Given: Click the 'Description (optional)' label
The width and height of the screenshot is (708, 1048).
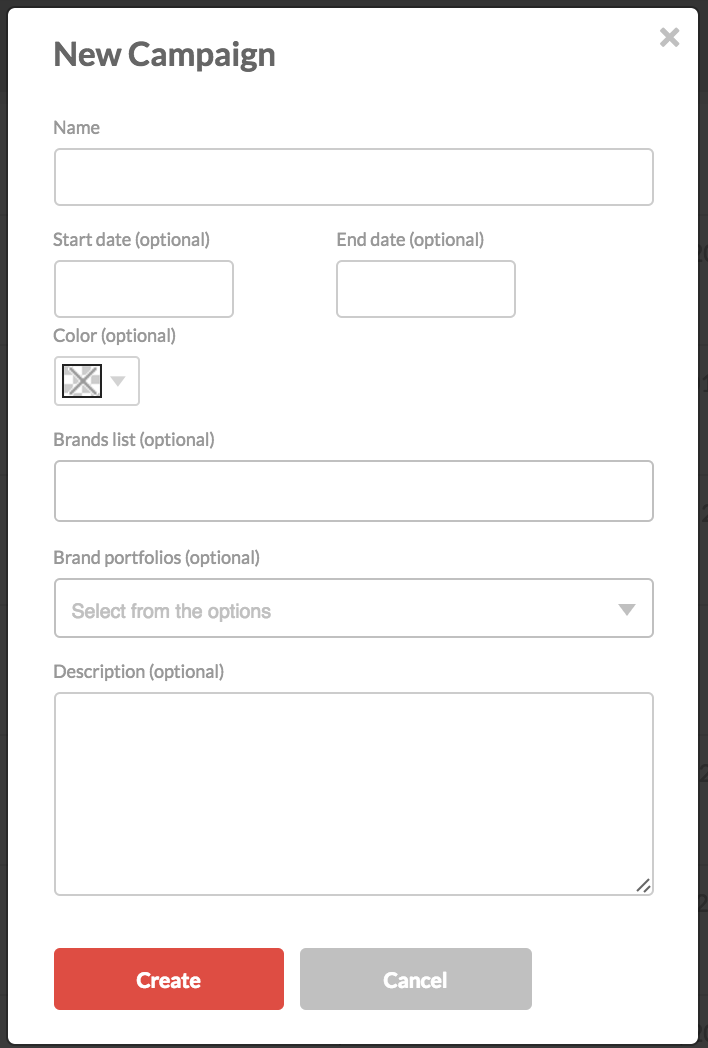Looking at the screenshot, I should (138, 672).
